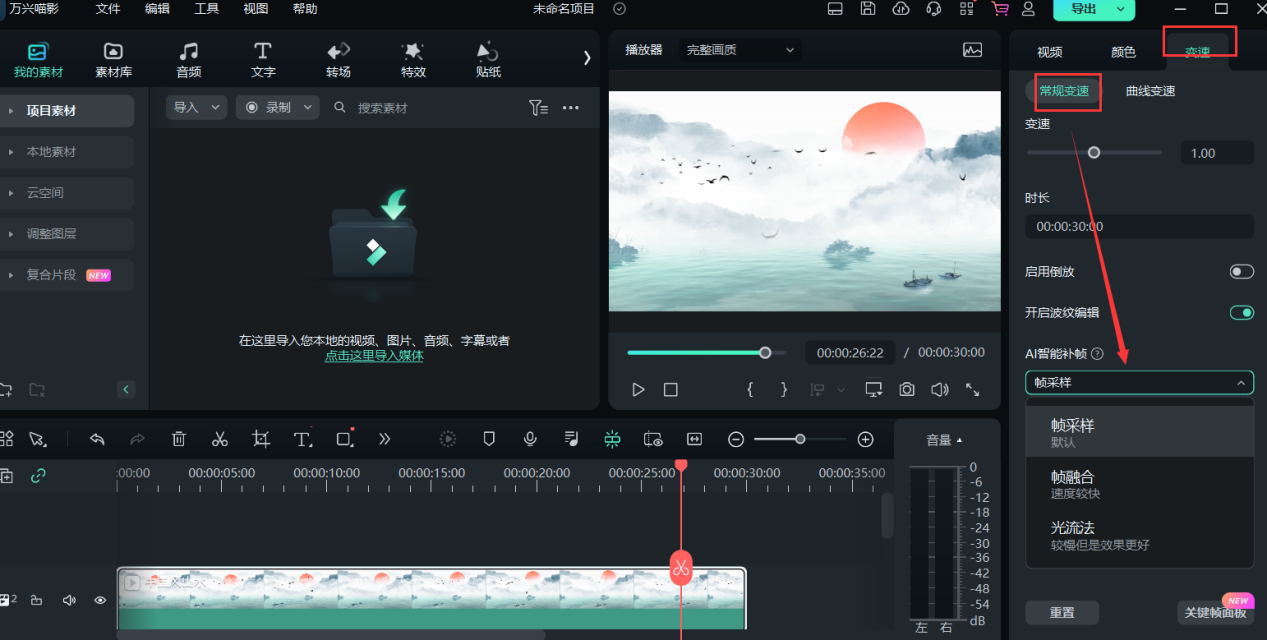The width and height of the screenshot is (1267, 640).
Task: Open the text tool via the T icon
Action: pyautogui.click(x=302, y=438)
